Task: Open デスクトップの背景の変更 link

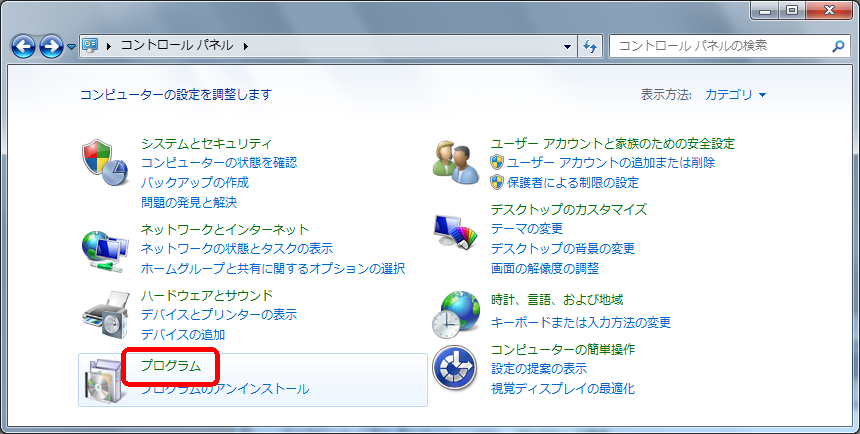Action: point(562,248)
